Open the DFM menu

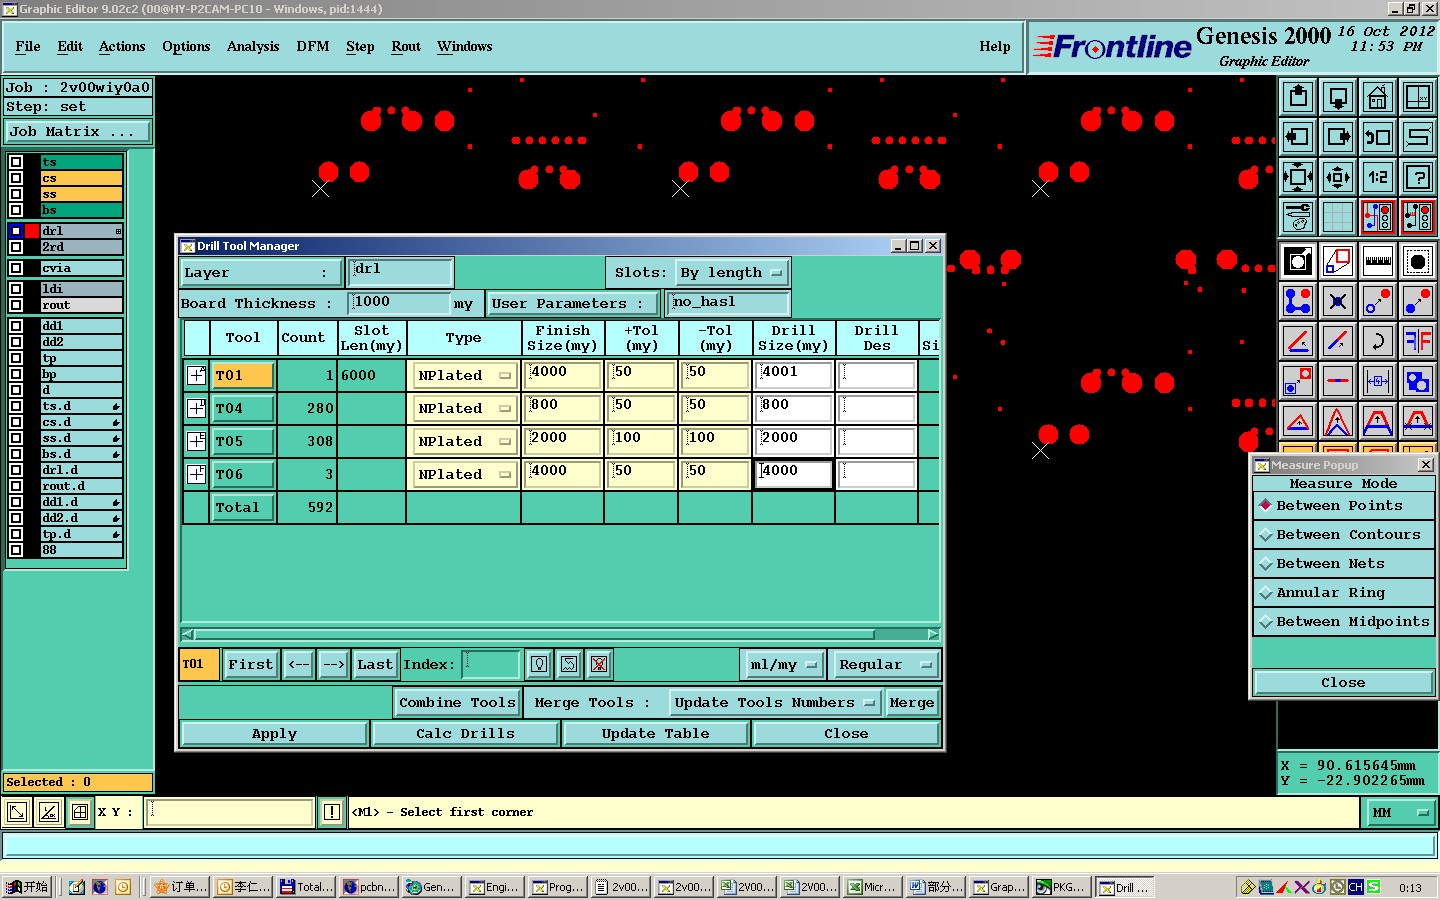pos(313,47)
